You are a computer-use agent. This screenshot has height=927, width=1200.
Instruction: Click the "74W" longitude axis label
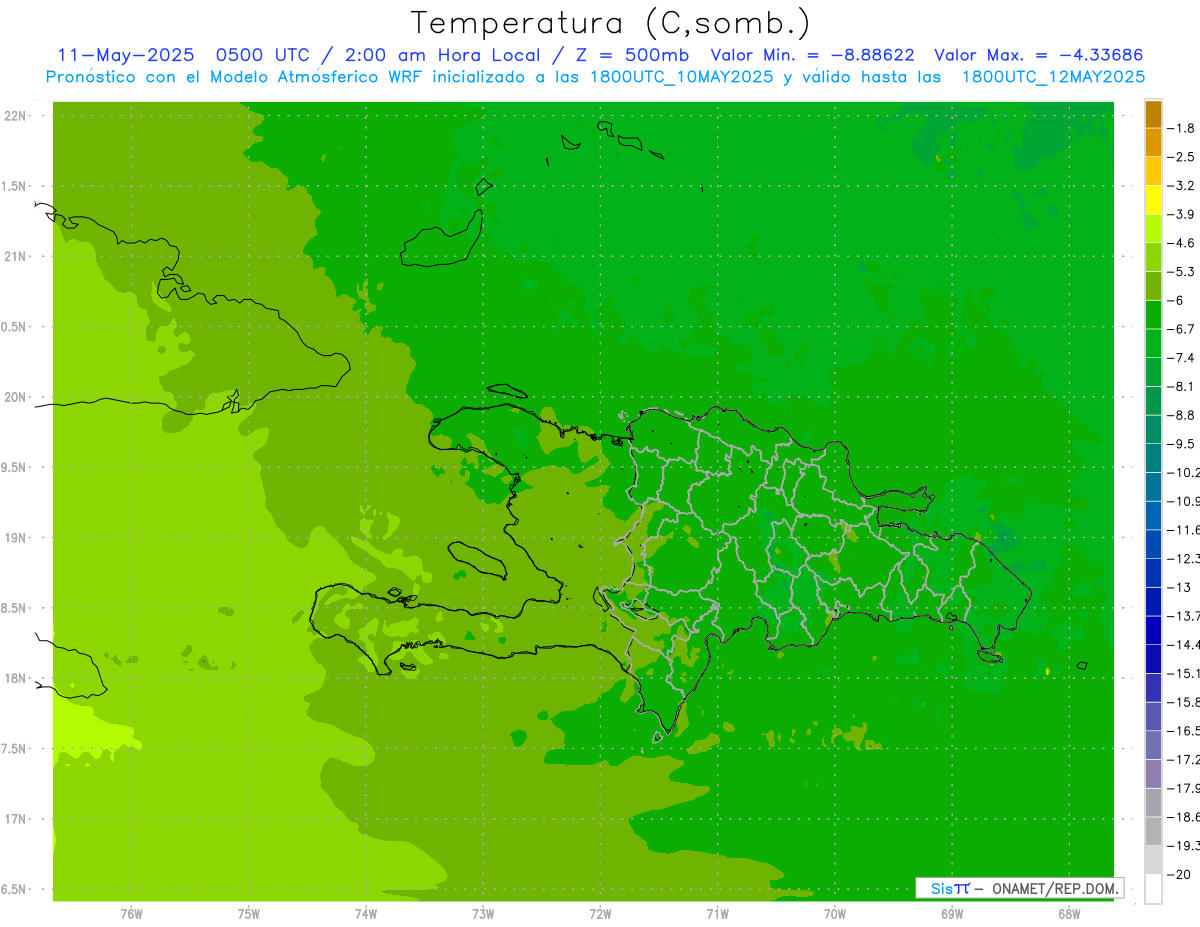click(365, 913)
